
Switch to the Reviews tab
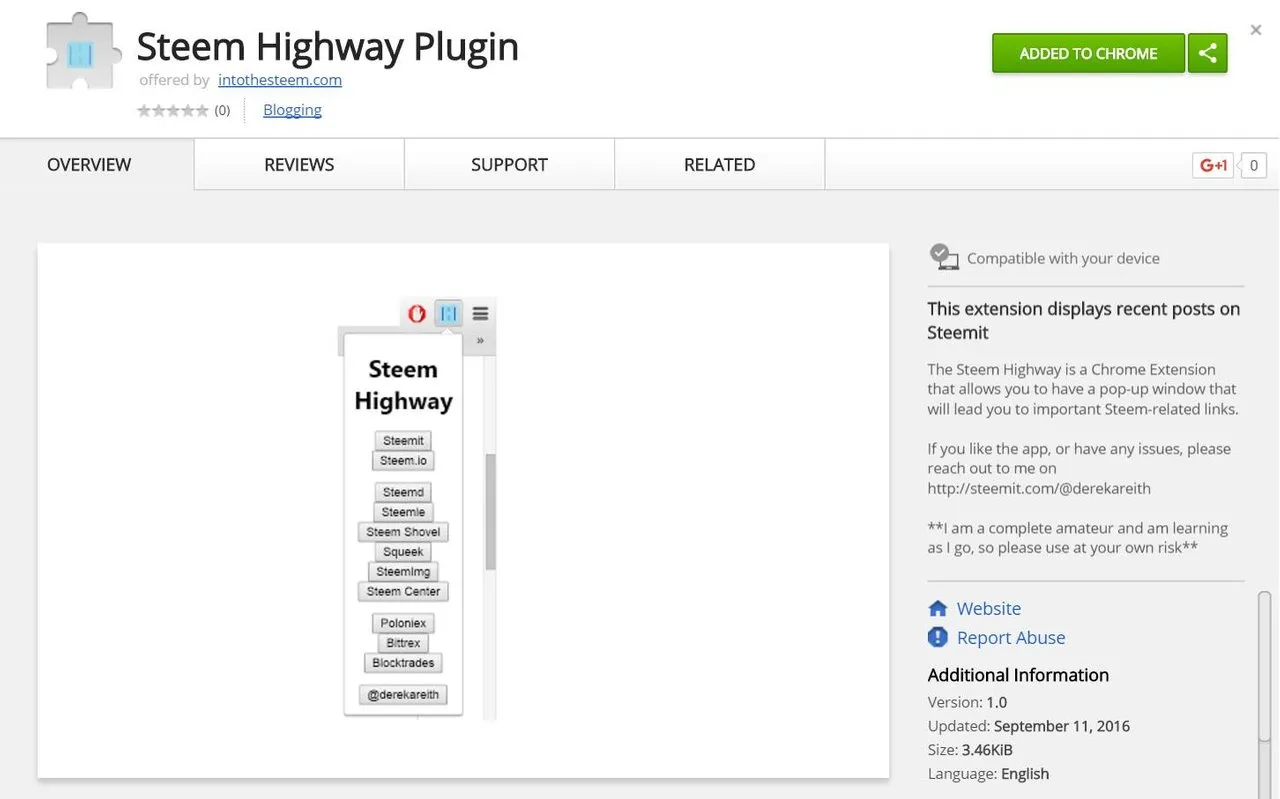(x=299, y=165)
